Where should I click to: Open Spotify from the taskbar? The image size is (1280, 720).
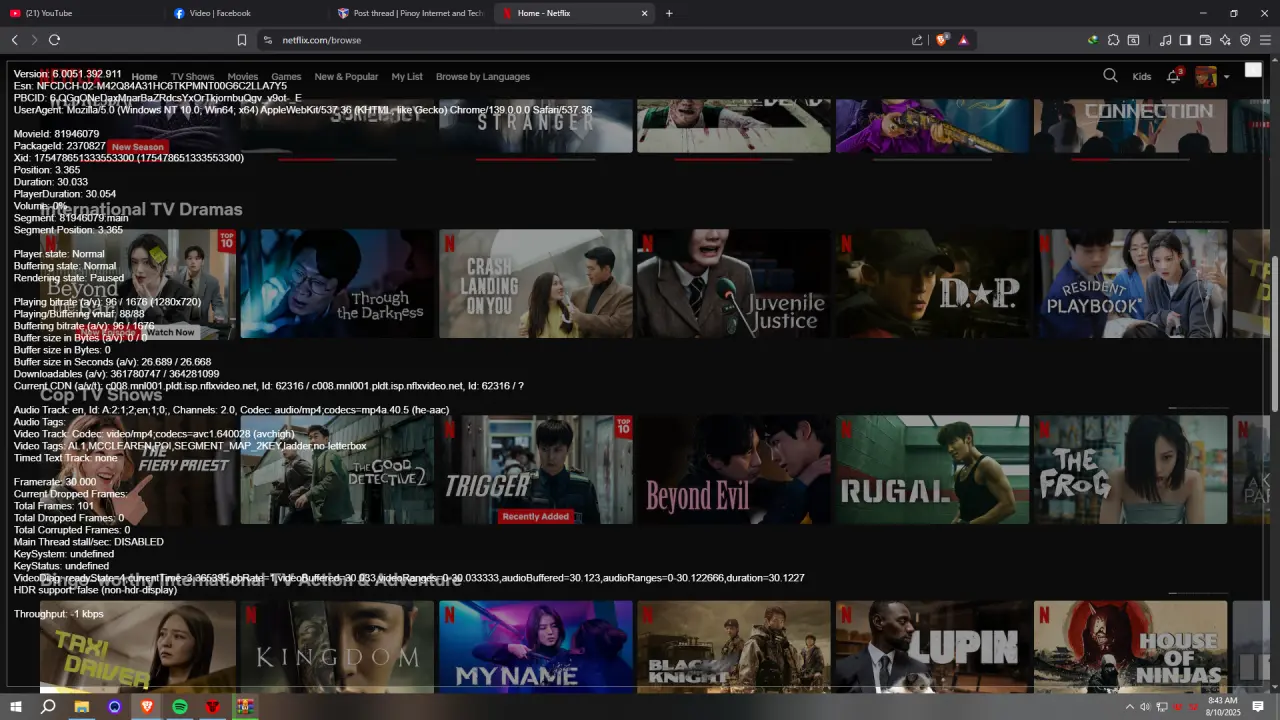(x=180, y=707)
